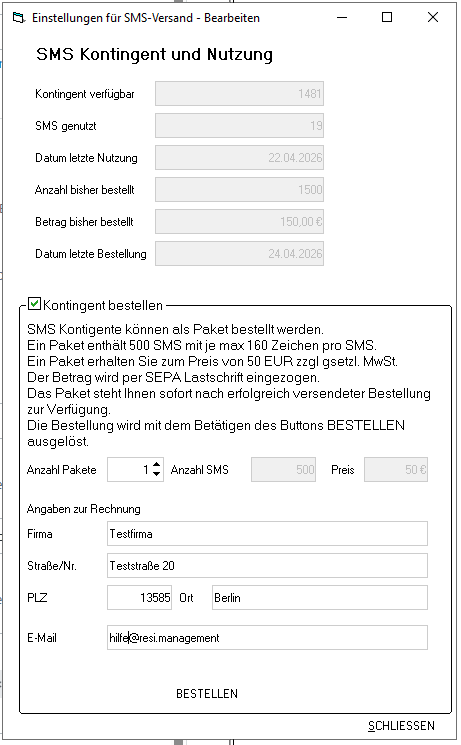Image resolution: width=461 pixels, height=745 pixels.
Task: Click the Datum letzte Bestellung field
Action: [x=240, y=253]
